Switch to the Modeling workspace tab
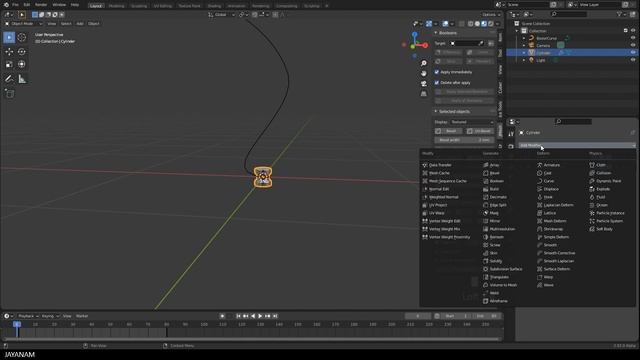This screenshot has width=640, height=360. click(x=116, y=6)
